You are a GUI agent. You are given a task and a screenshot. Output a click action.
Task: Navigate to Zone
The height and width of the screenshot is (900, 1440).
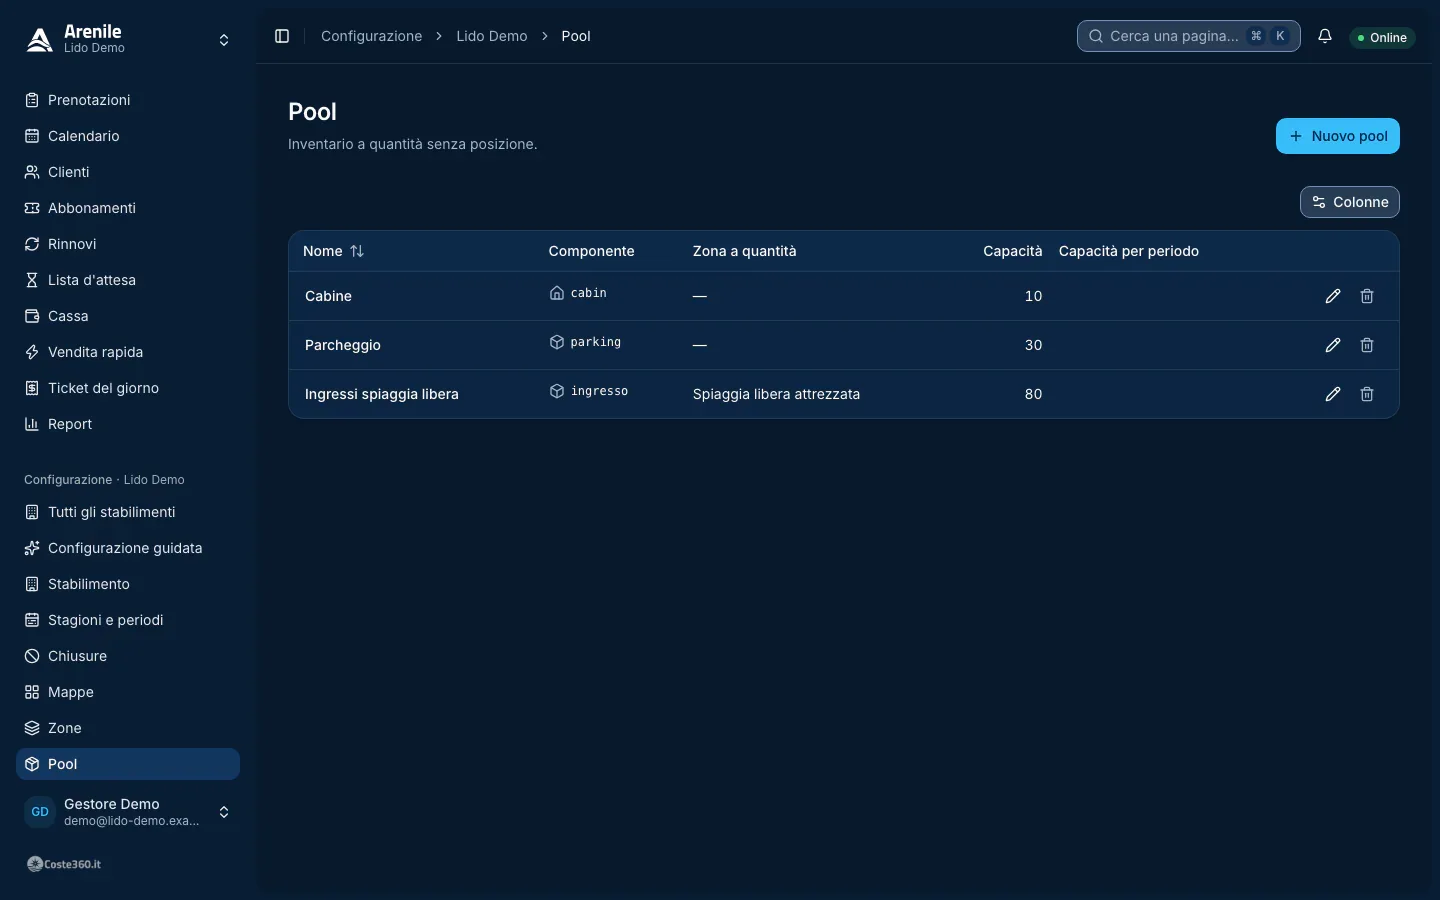[128, 728]
